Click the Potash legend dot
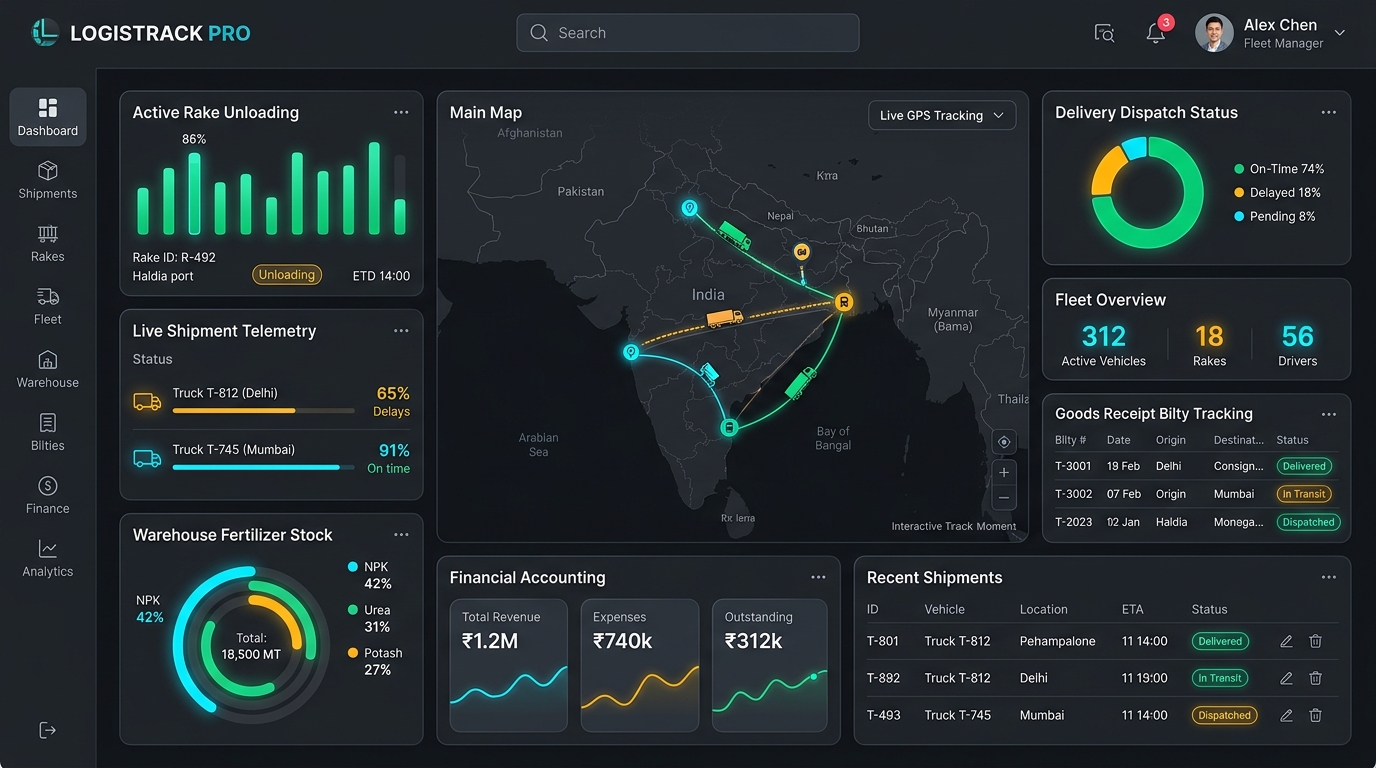The image size is (1376, 768). tap(352, 653)
